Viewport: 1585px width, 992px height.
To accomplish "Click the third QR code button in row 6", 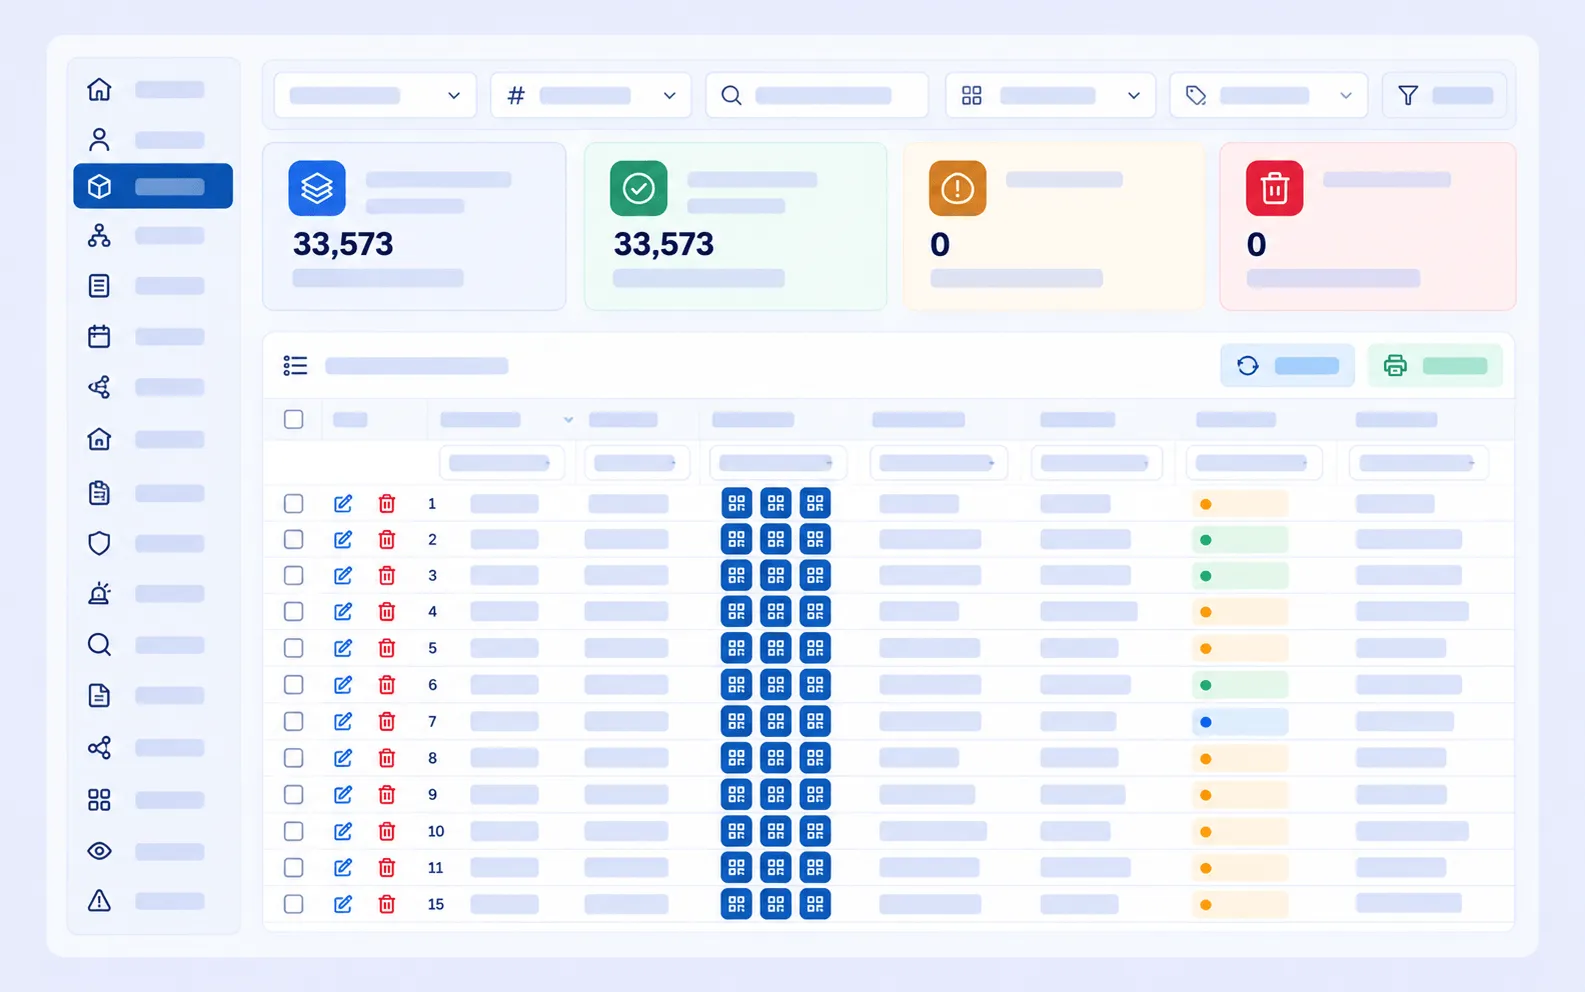I will pos(815,685).
